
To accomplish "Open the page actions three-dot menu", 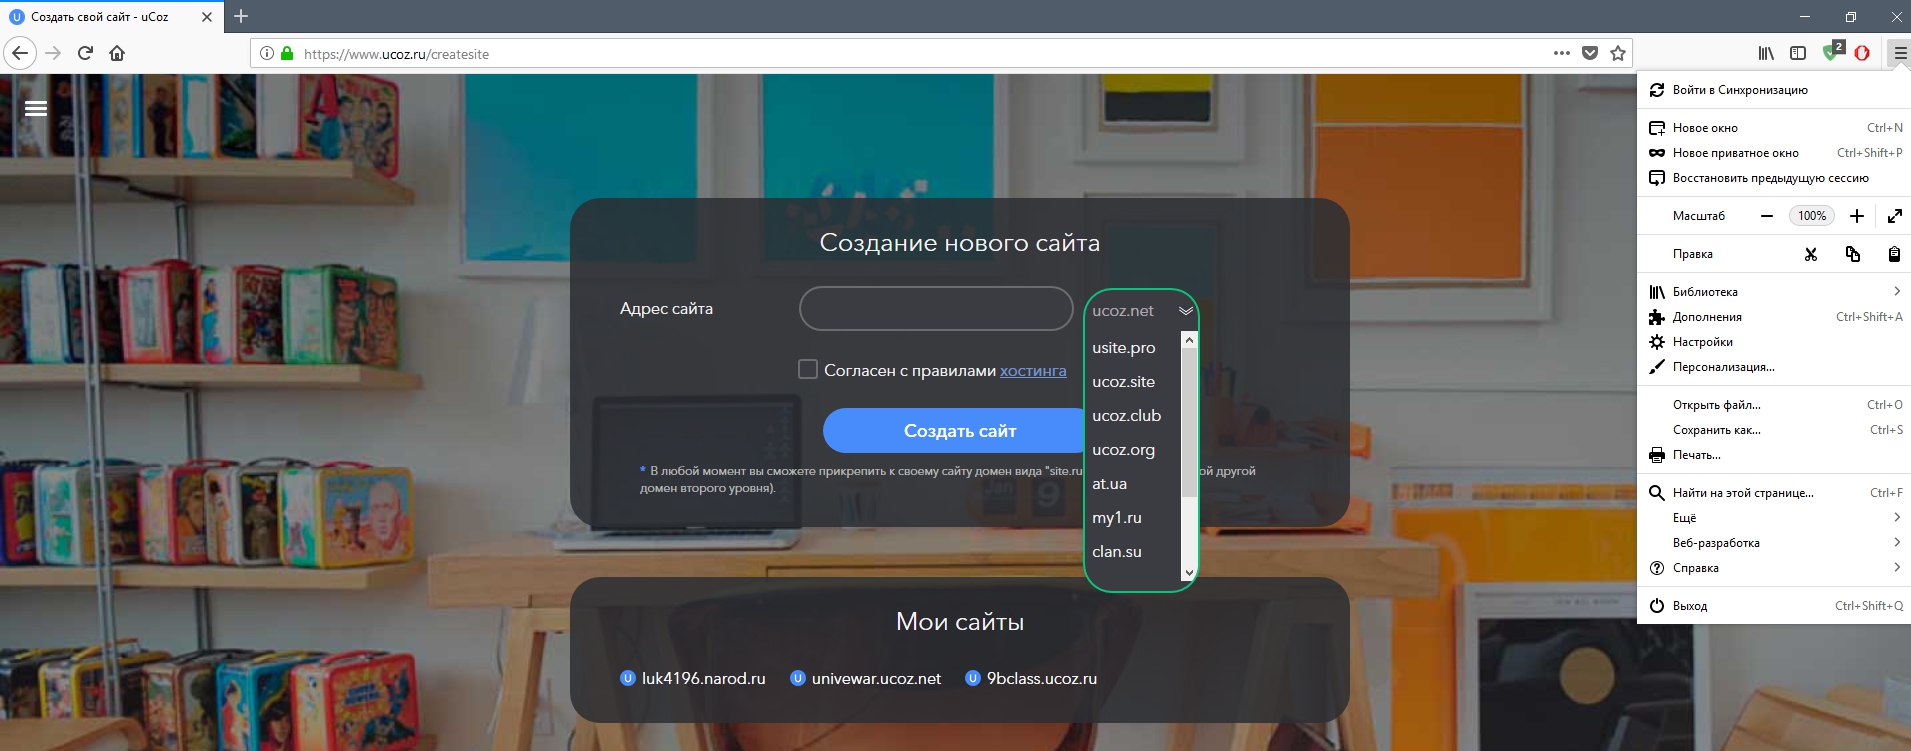I will tap(1562, 53).
